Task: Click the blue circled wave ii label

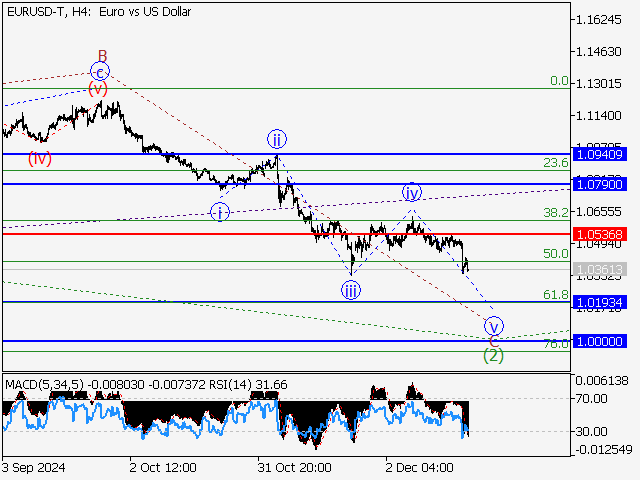Action: click(276, 139)
